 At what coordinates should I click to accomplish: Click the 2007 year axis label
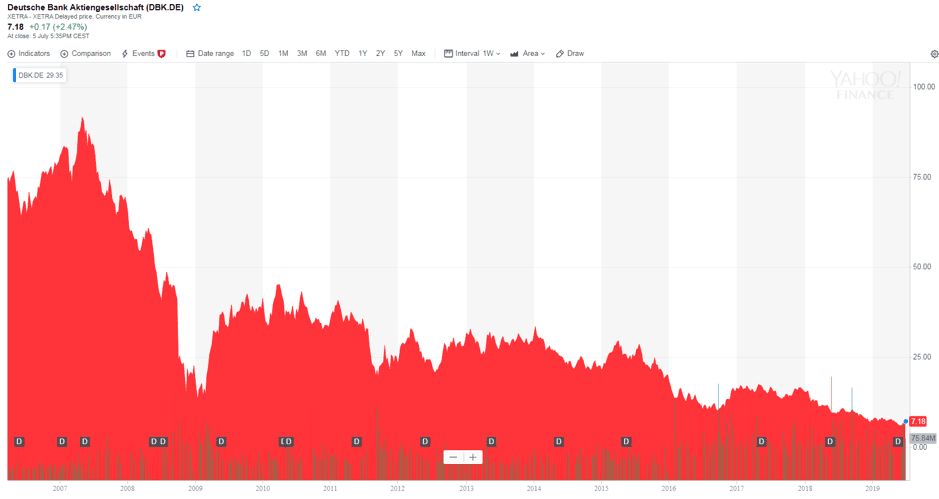click(60, 488)
